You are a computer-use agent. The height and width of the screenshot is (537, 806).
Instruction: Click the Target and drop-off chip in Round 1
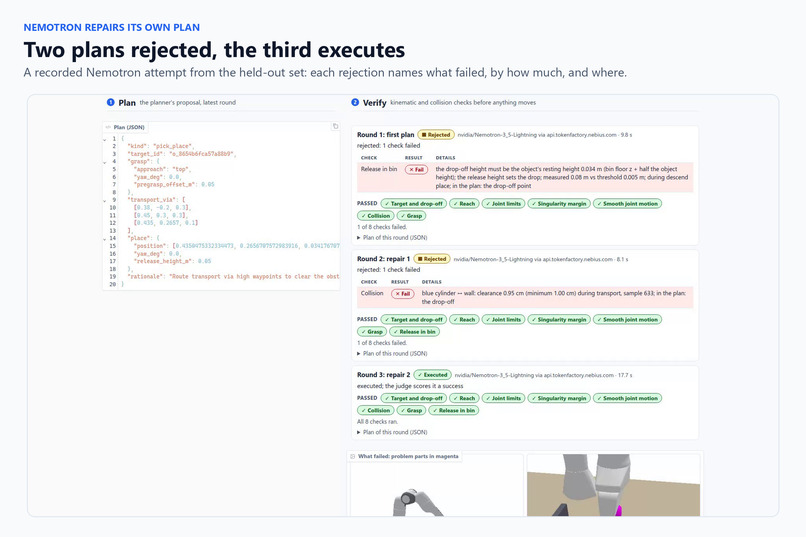[x=414, y=204]
